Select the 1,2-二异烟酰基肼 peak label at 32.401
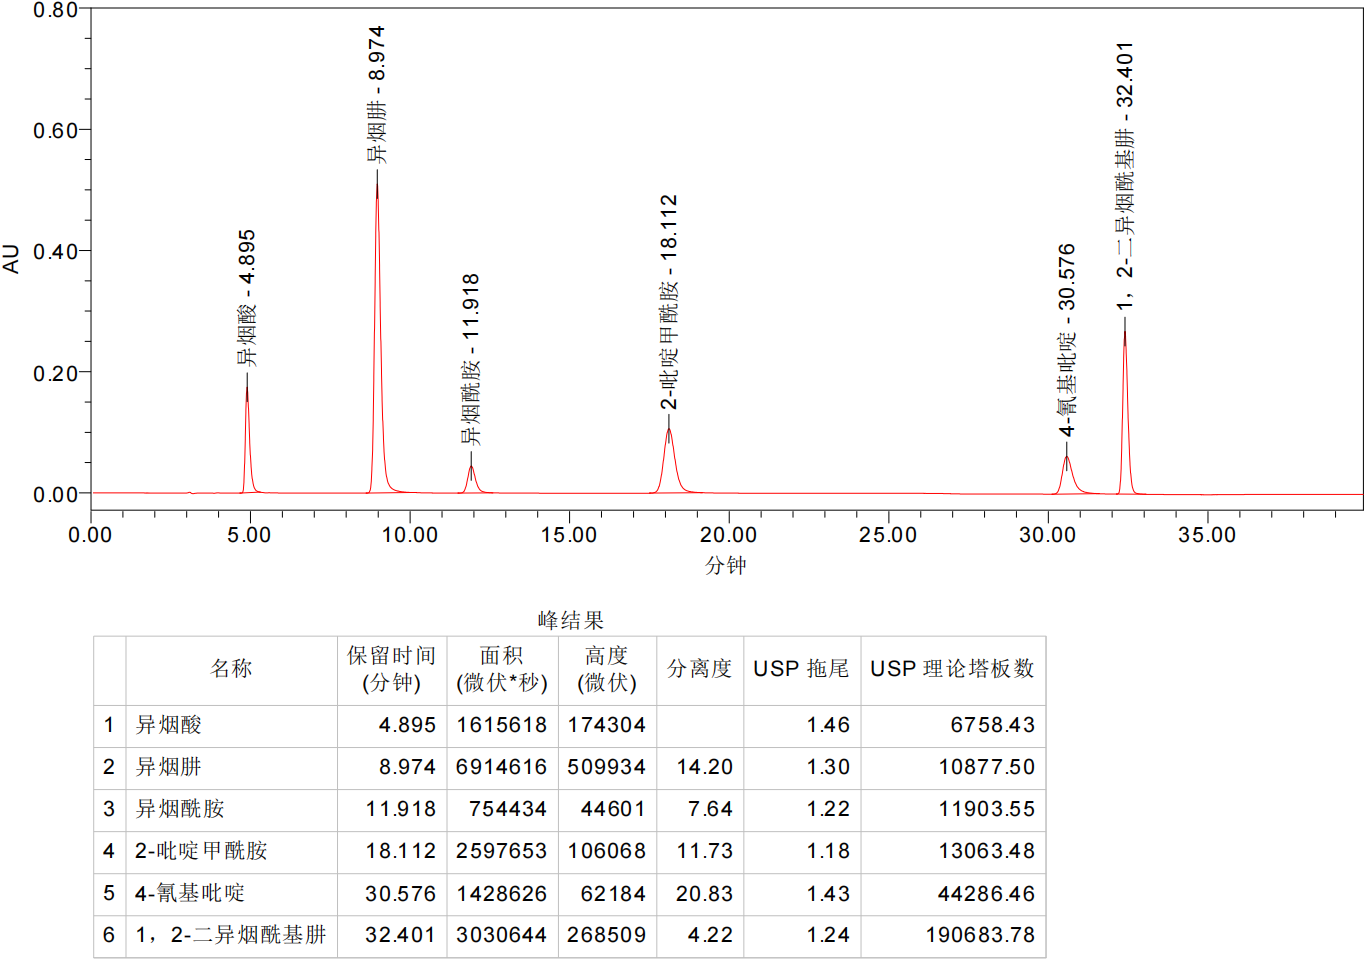 point(1125,175)
